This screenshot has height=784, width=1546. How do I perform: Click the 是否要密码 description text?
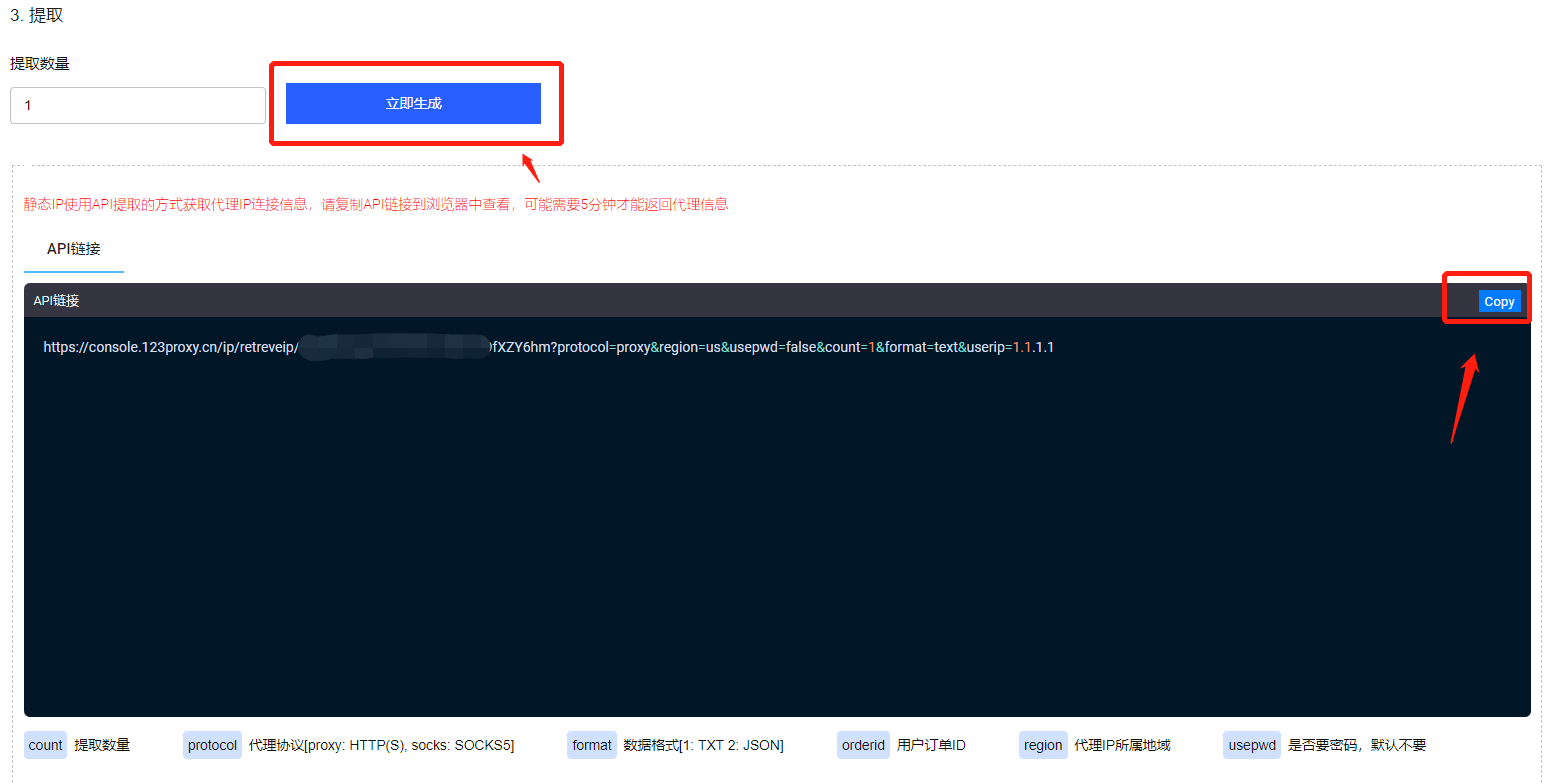click(x=1356, y=745)
